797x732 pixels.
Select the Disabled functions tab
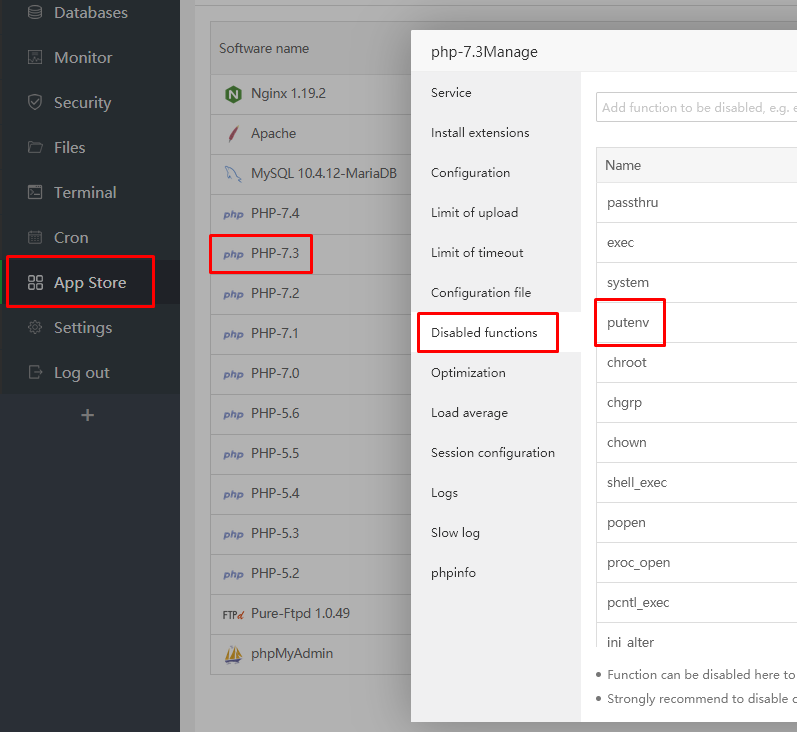[x=484, y=332]
